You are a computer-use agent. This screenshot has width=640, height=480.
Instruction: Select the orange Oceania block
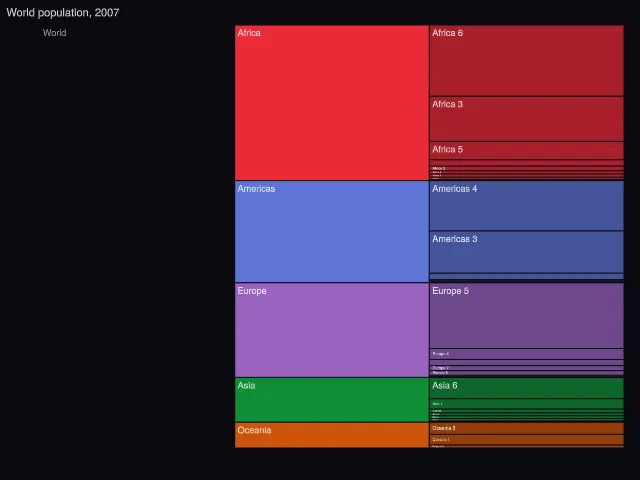[332, 435]
